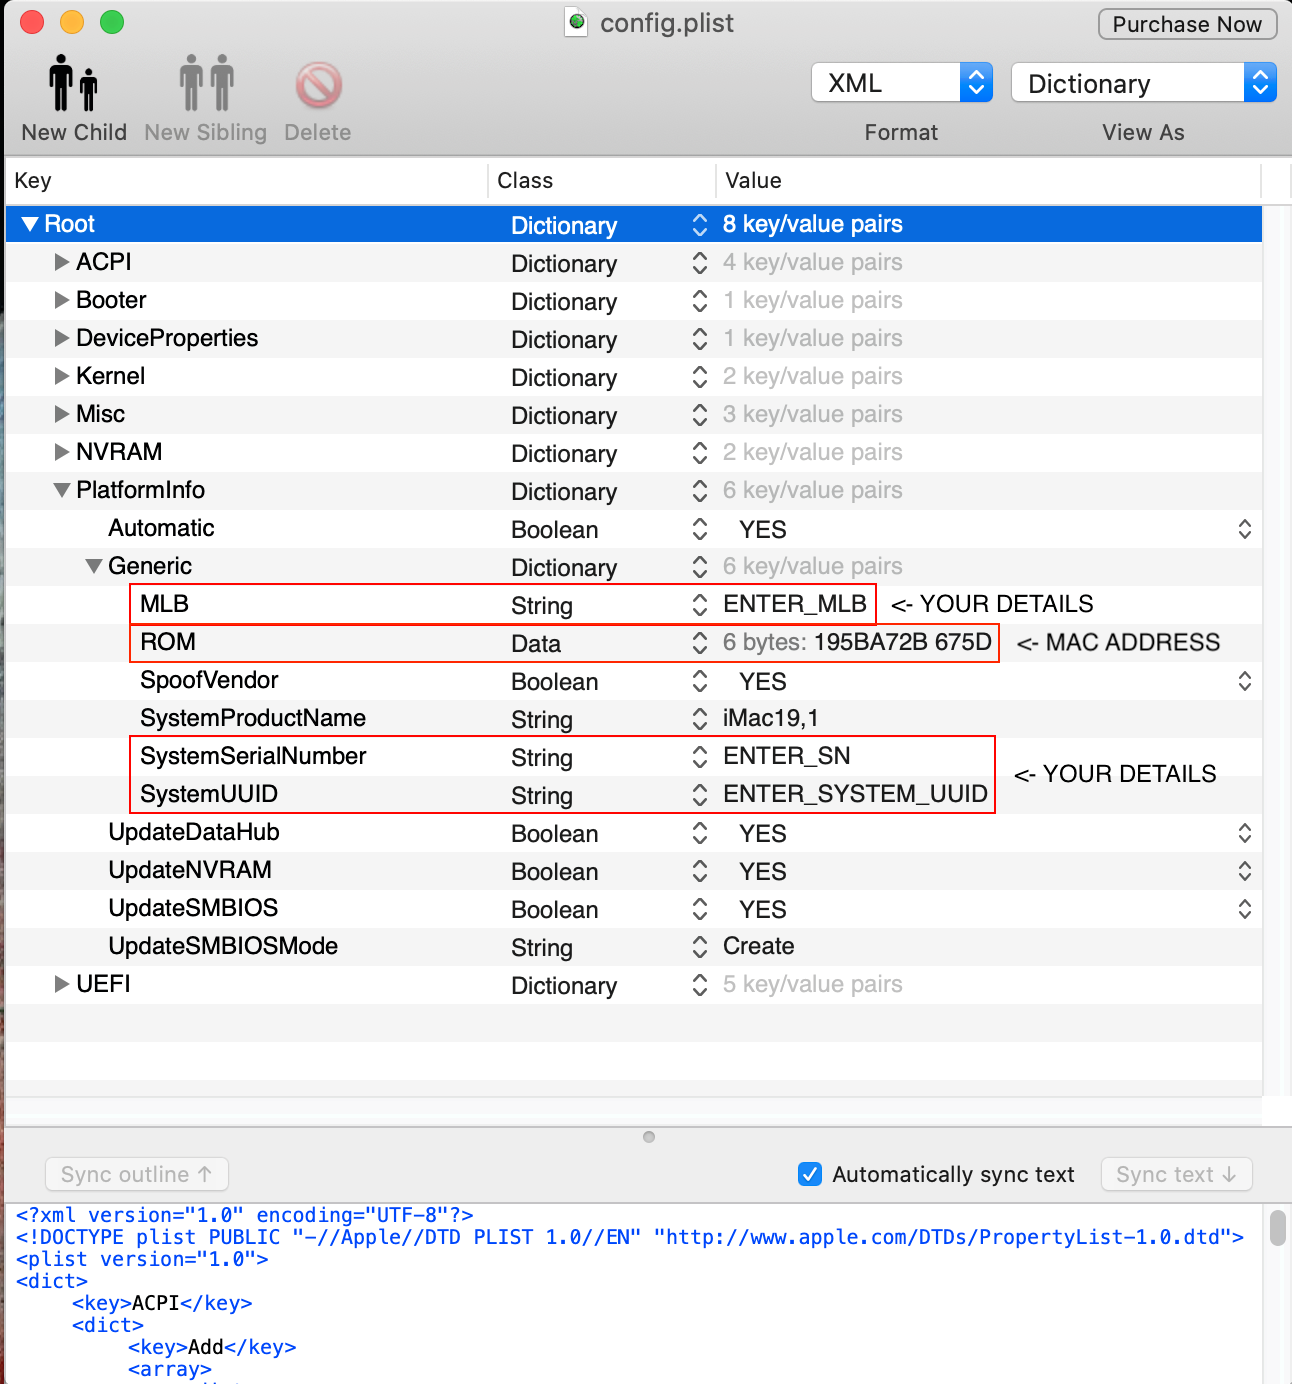Open class stepper for the MLB row
Image resolution: width=1292 pixels, height=1384 pixels.
point(699,605)
